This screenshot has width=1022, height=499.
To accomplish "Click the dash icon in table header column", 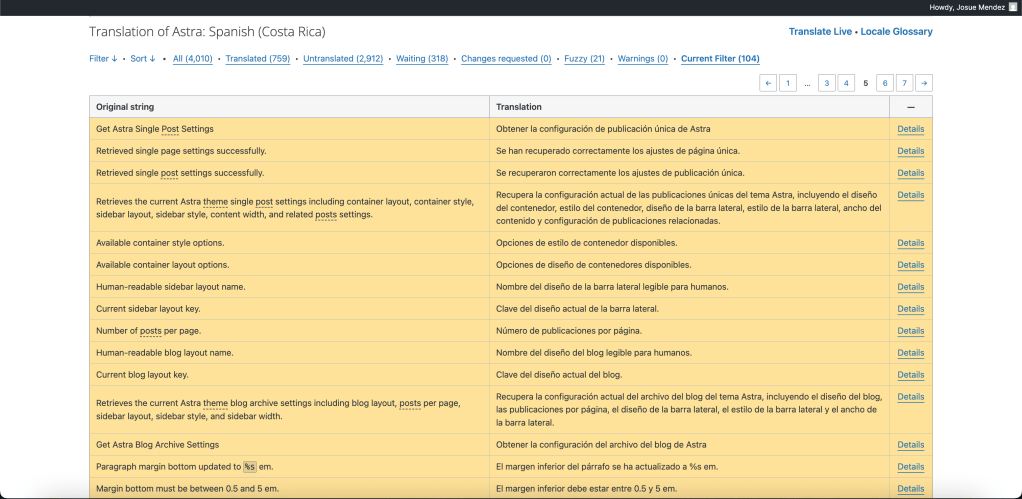I will tap(911, 106).
